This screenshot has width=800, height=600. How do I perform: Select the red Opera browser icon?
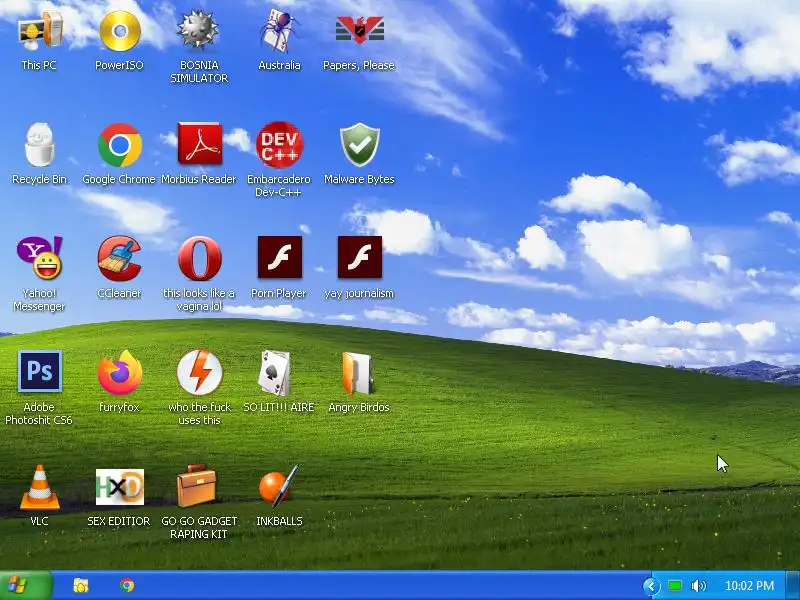[x=199, y=258]
